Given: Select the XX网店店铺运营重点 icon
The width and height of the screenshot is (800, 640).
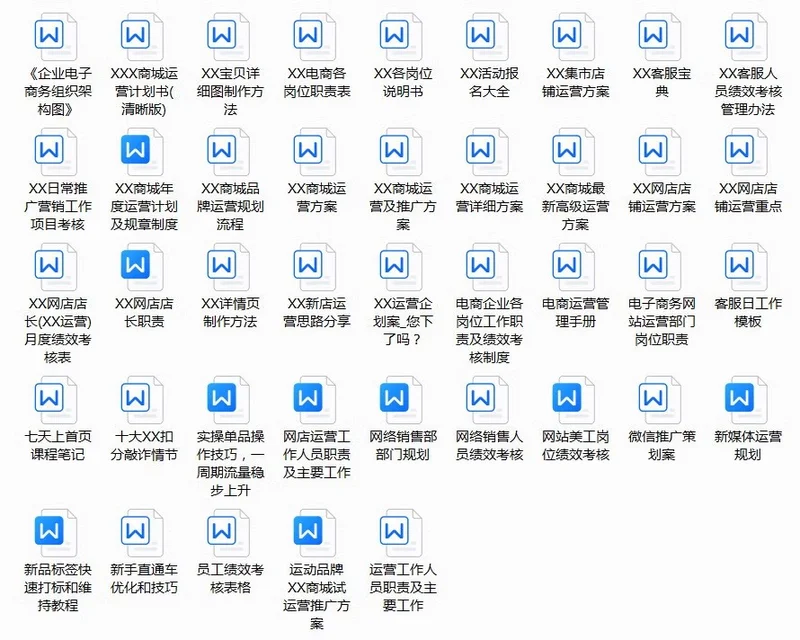Looking at the screenshot, I should pyautogui.click(x=746, y=152).
